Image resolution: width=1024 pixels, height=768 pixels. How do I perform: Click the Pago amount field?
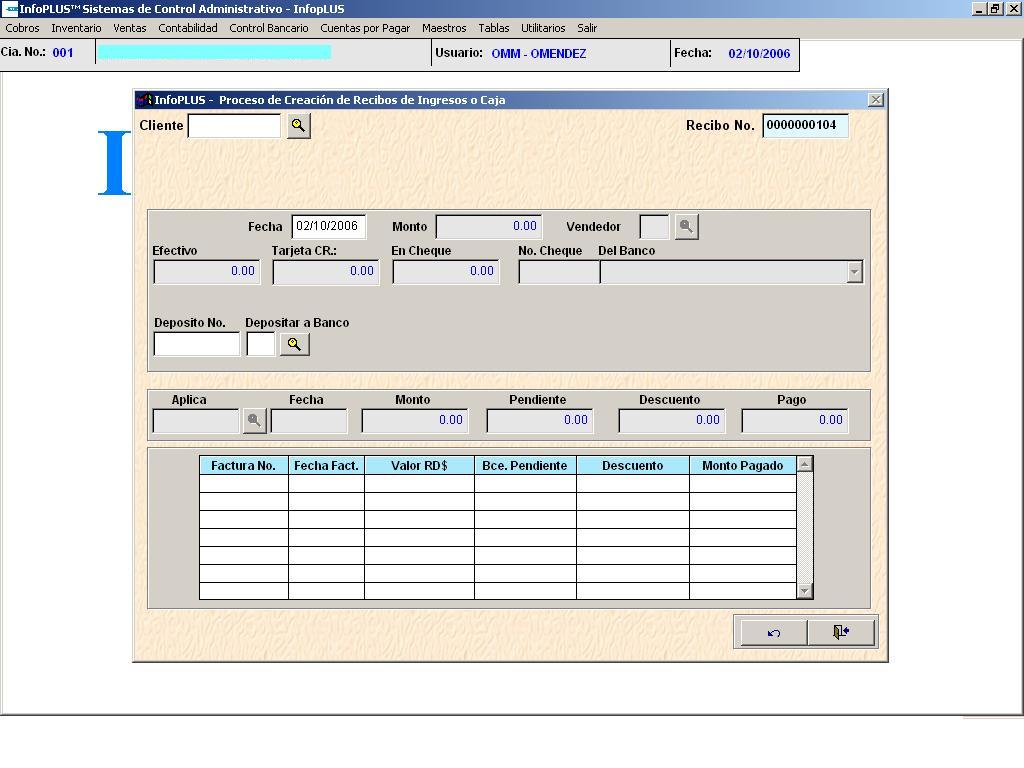coord(795,421)
